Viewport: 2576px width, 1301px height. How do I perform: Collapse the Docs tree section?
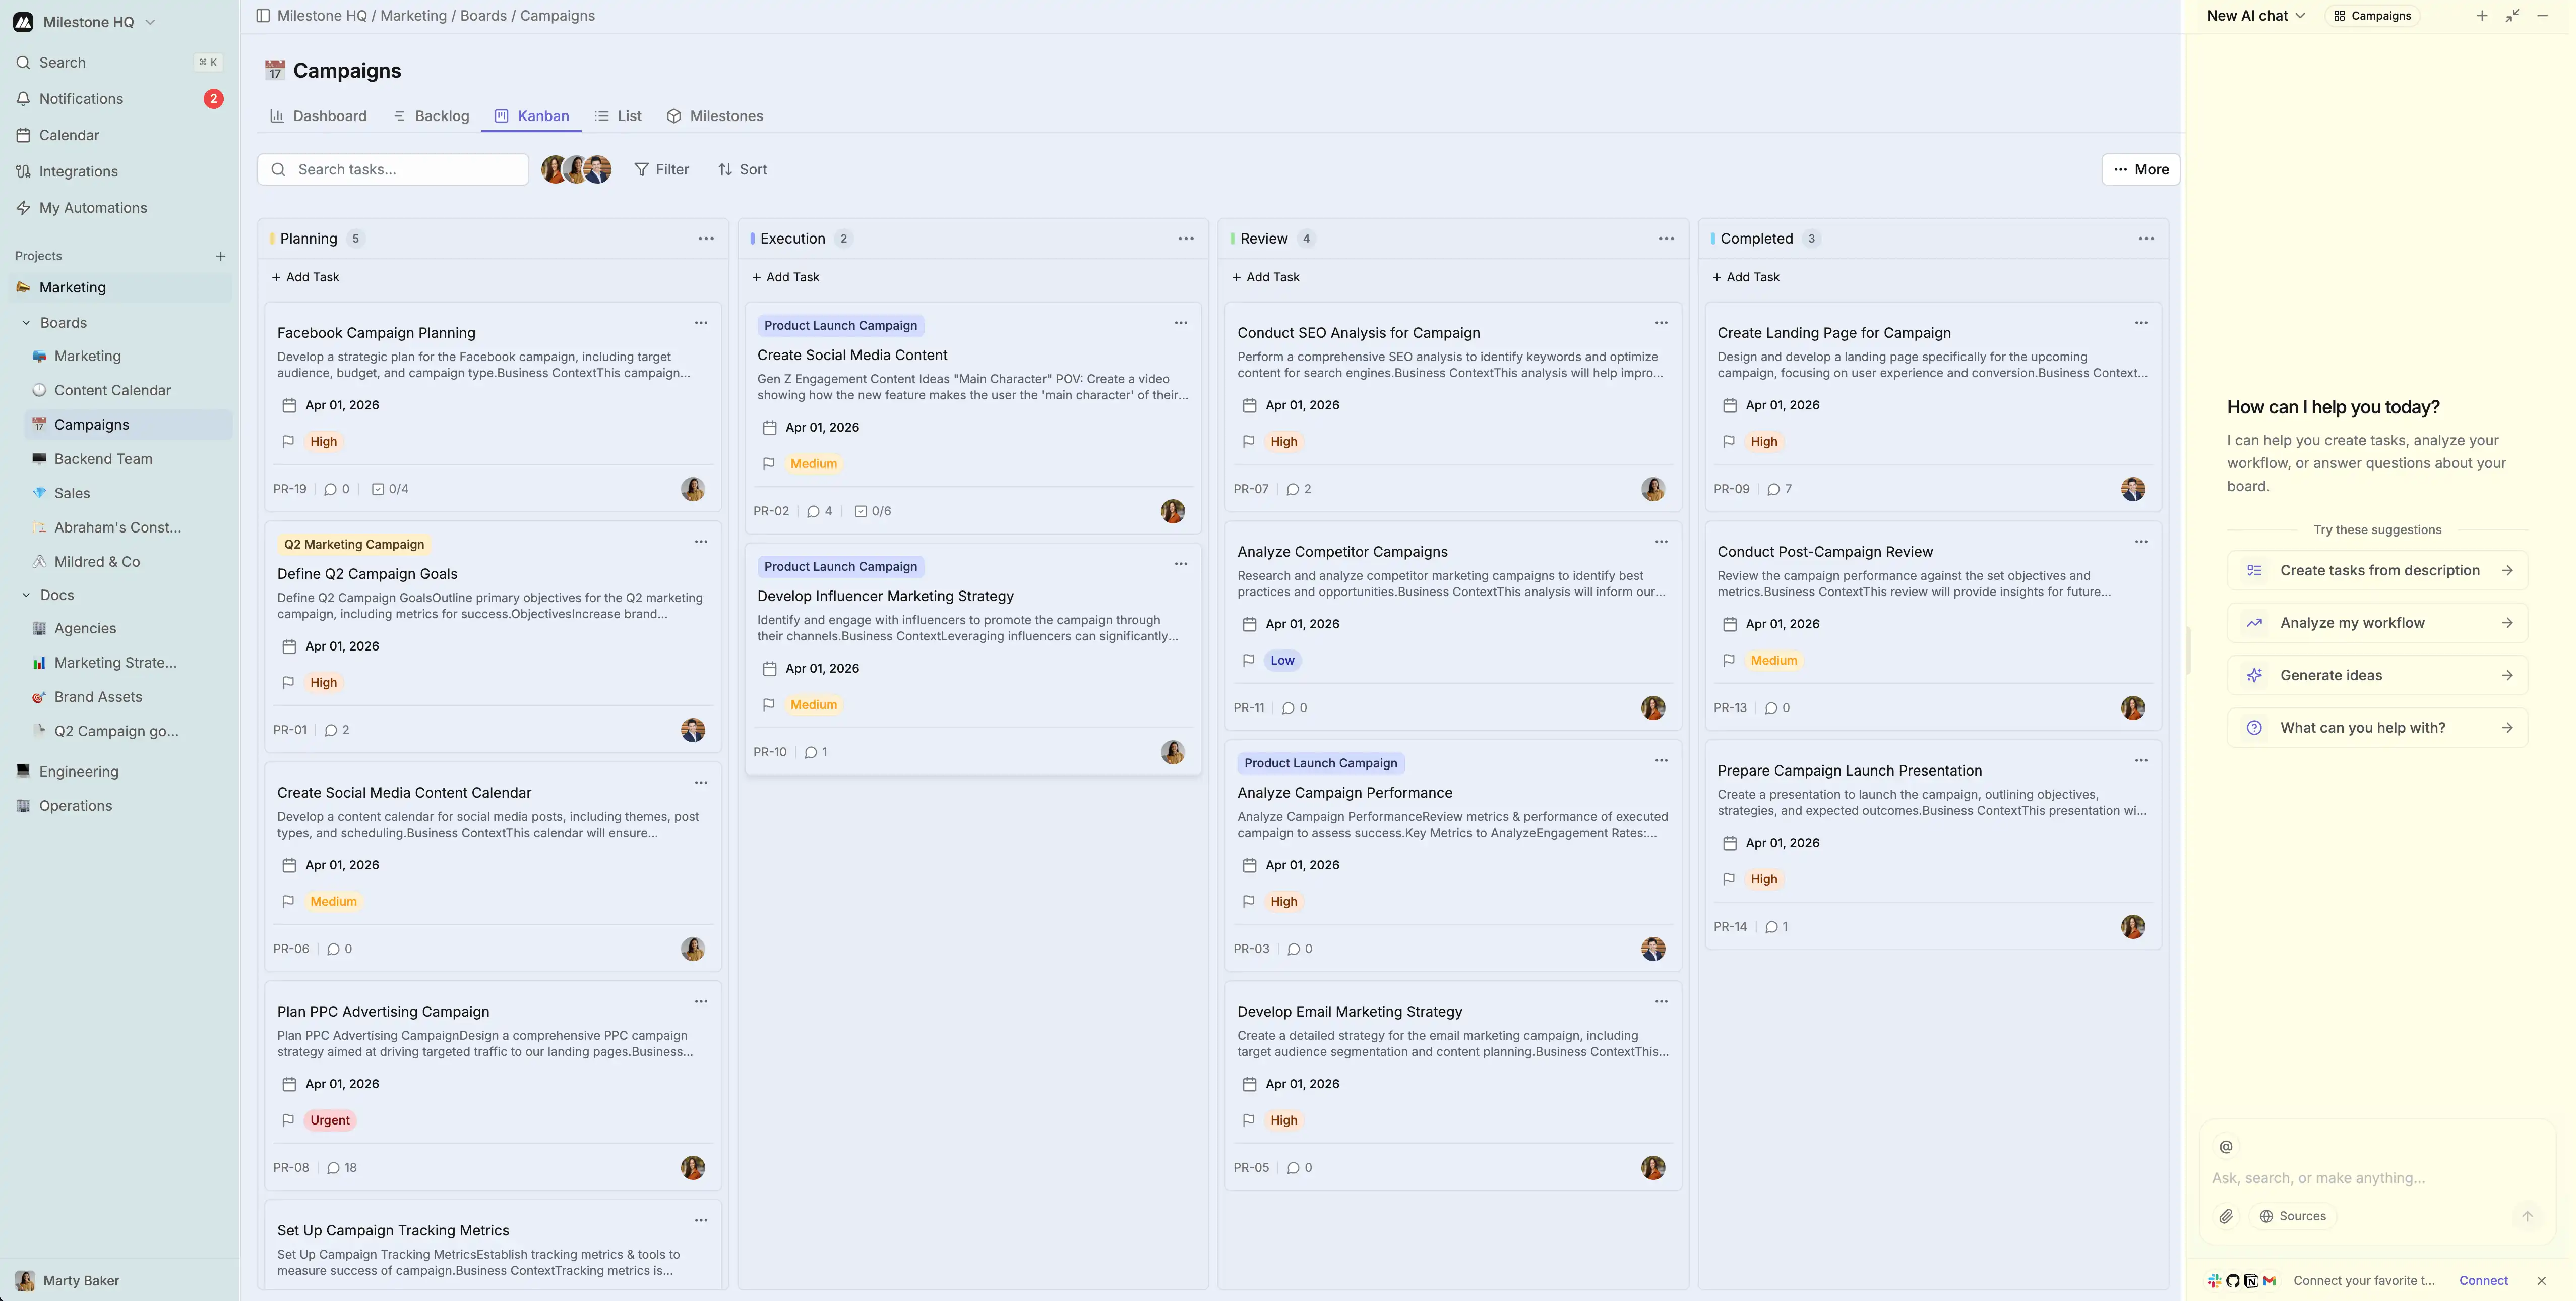click(26, 595)
